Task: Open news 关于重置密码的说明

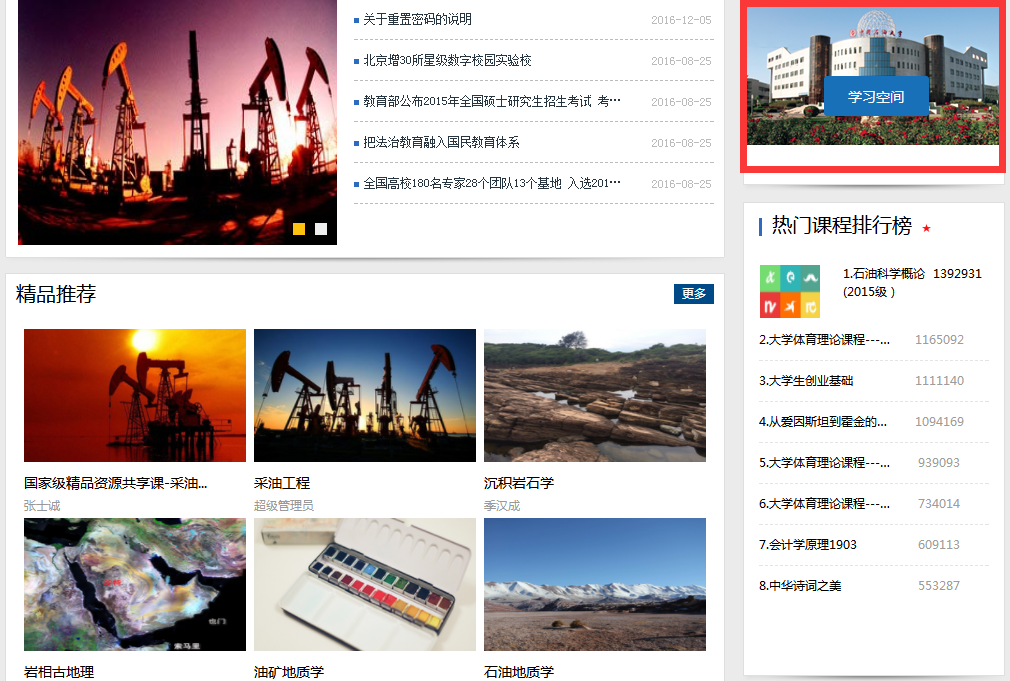Action: (x=417, y=20)
